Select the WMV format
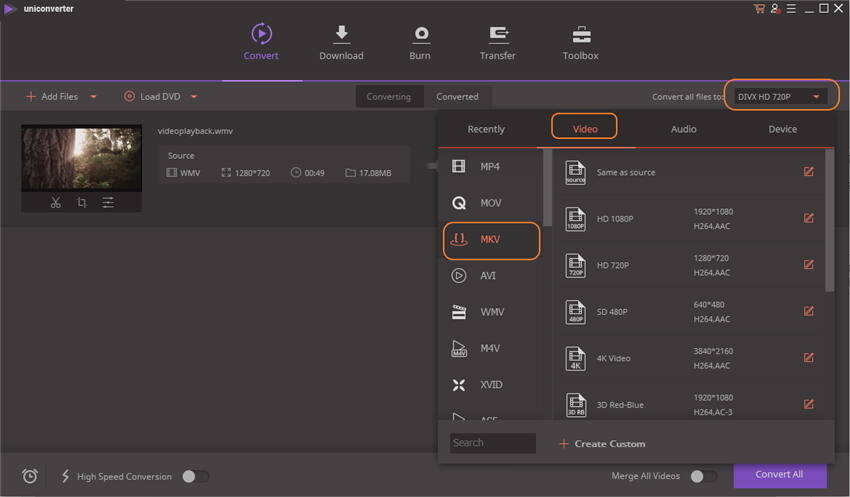The width and height of the screenshot is (850, 497). (491, 312)
